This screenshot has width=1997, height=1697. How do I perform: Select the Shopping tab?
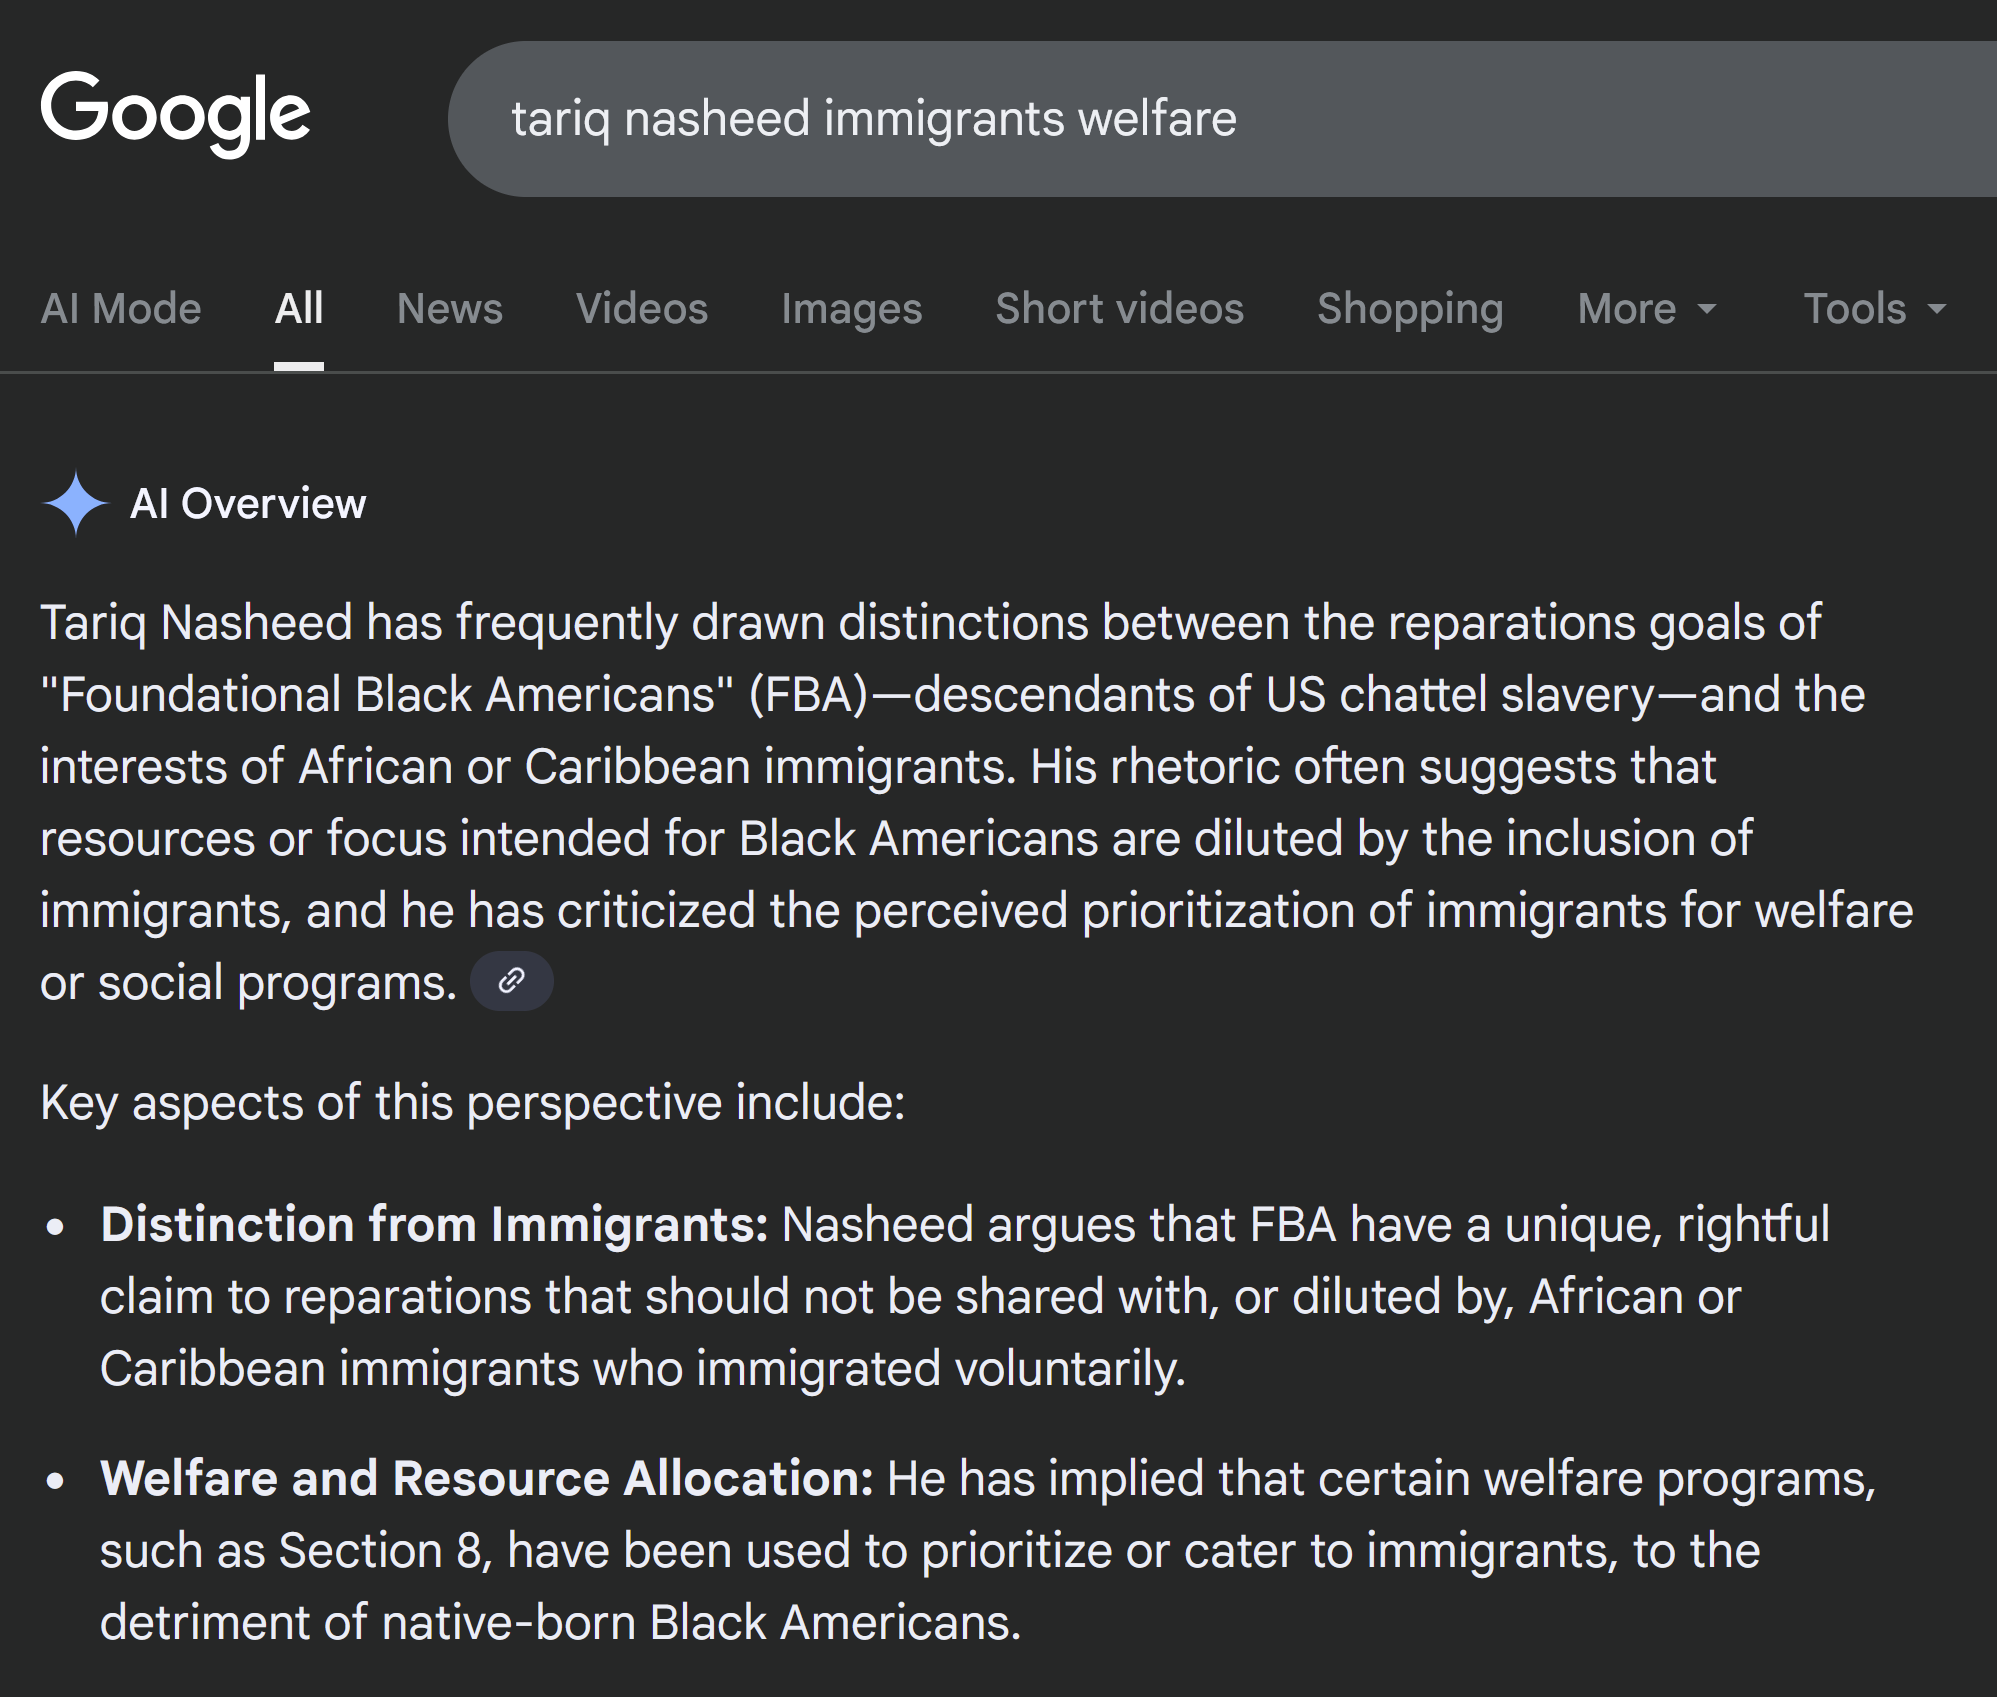tap(1410, 309)
